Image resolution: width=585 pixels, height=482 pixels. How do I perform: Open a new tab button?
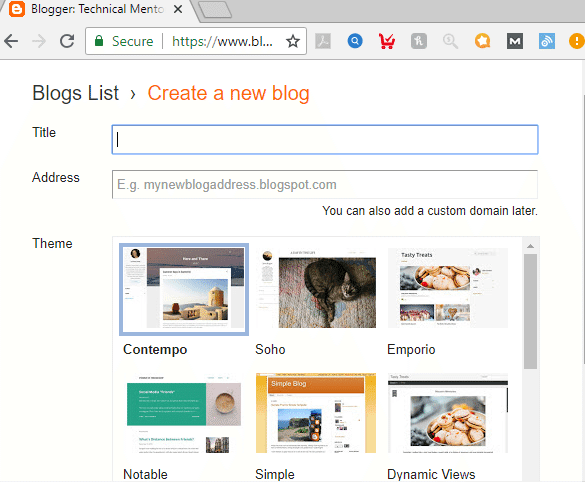tap(215, 9)
